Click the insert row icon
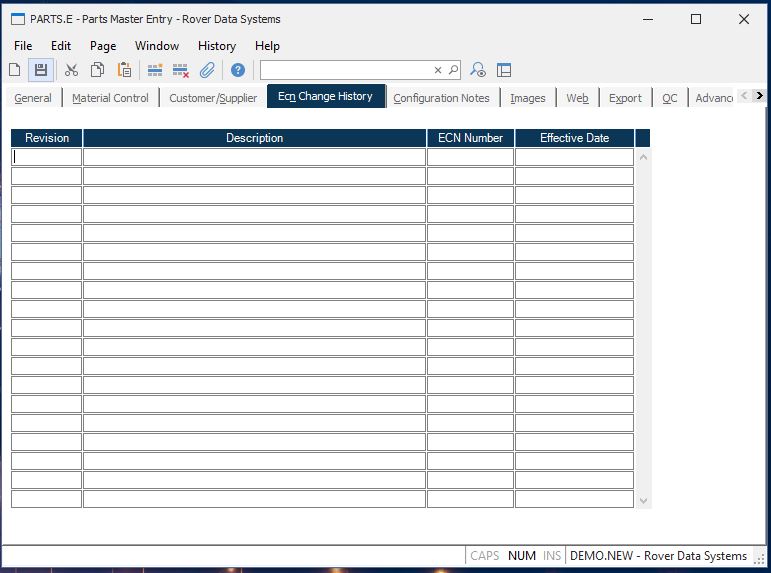This screenshot has height=573, width=771. coord(155,70)
